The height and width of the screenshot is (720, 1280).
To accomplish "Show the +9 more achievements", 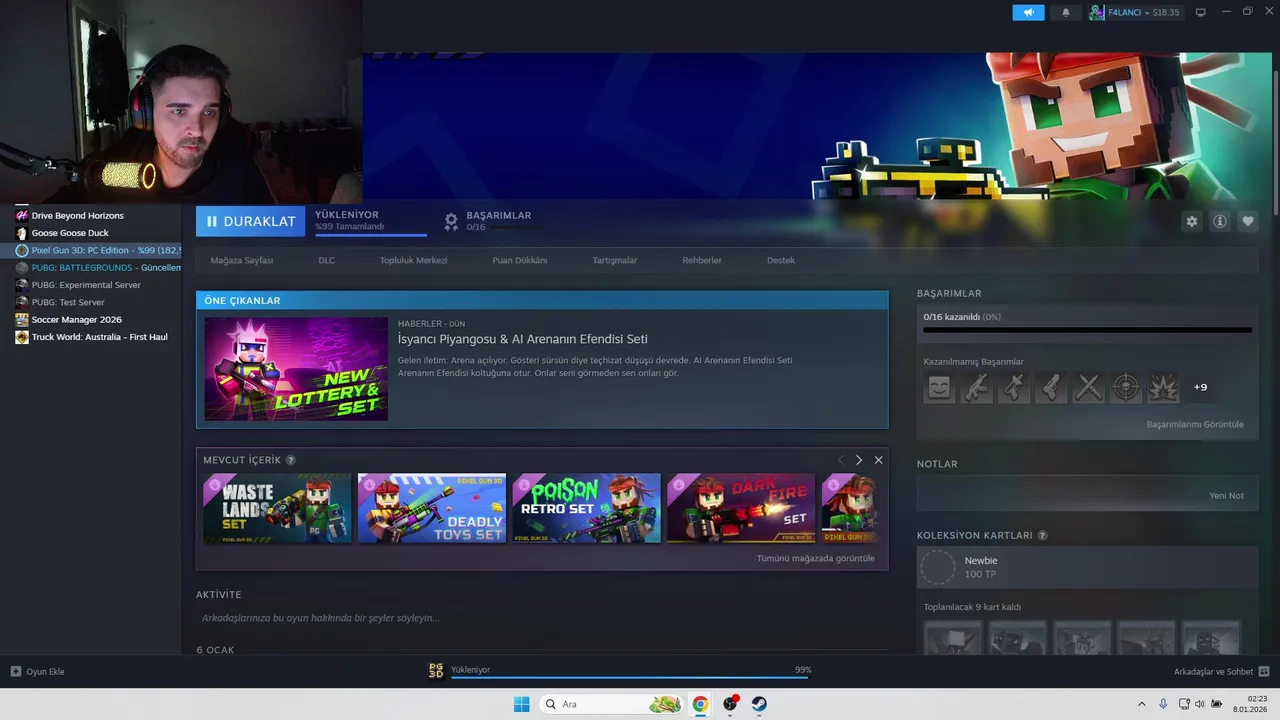I will pyautogui.click(x=1200, y=387).
